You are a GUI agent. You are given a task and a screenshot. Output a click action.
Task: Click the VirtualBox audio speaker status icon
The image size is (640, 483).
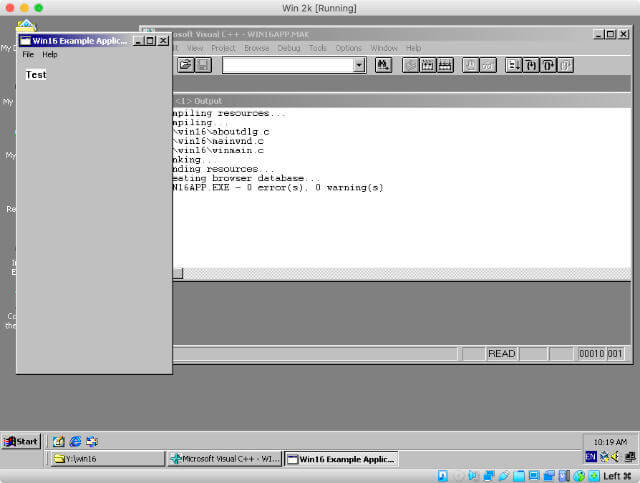click(473, 476)
